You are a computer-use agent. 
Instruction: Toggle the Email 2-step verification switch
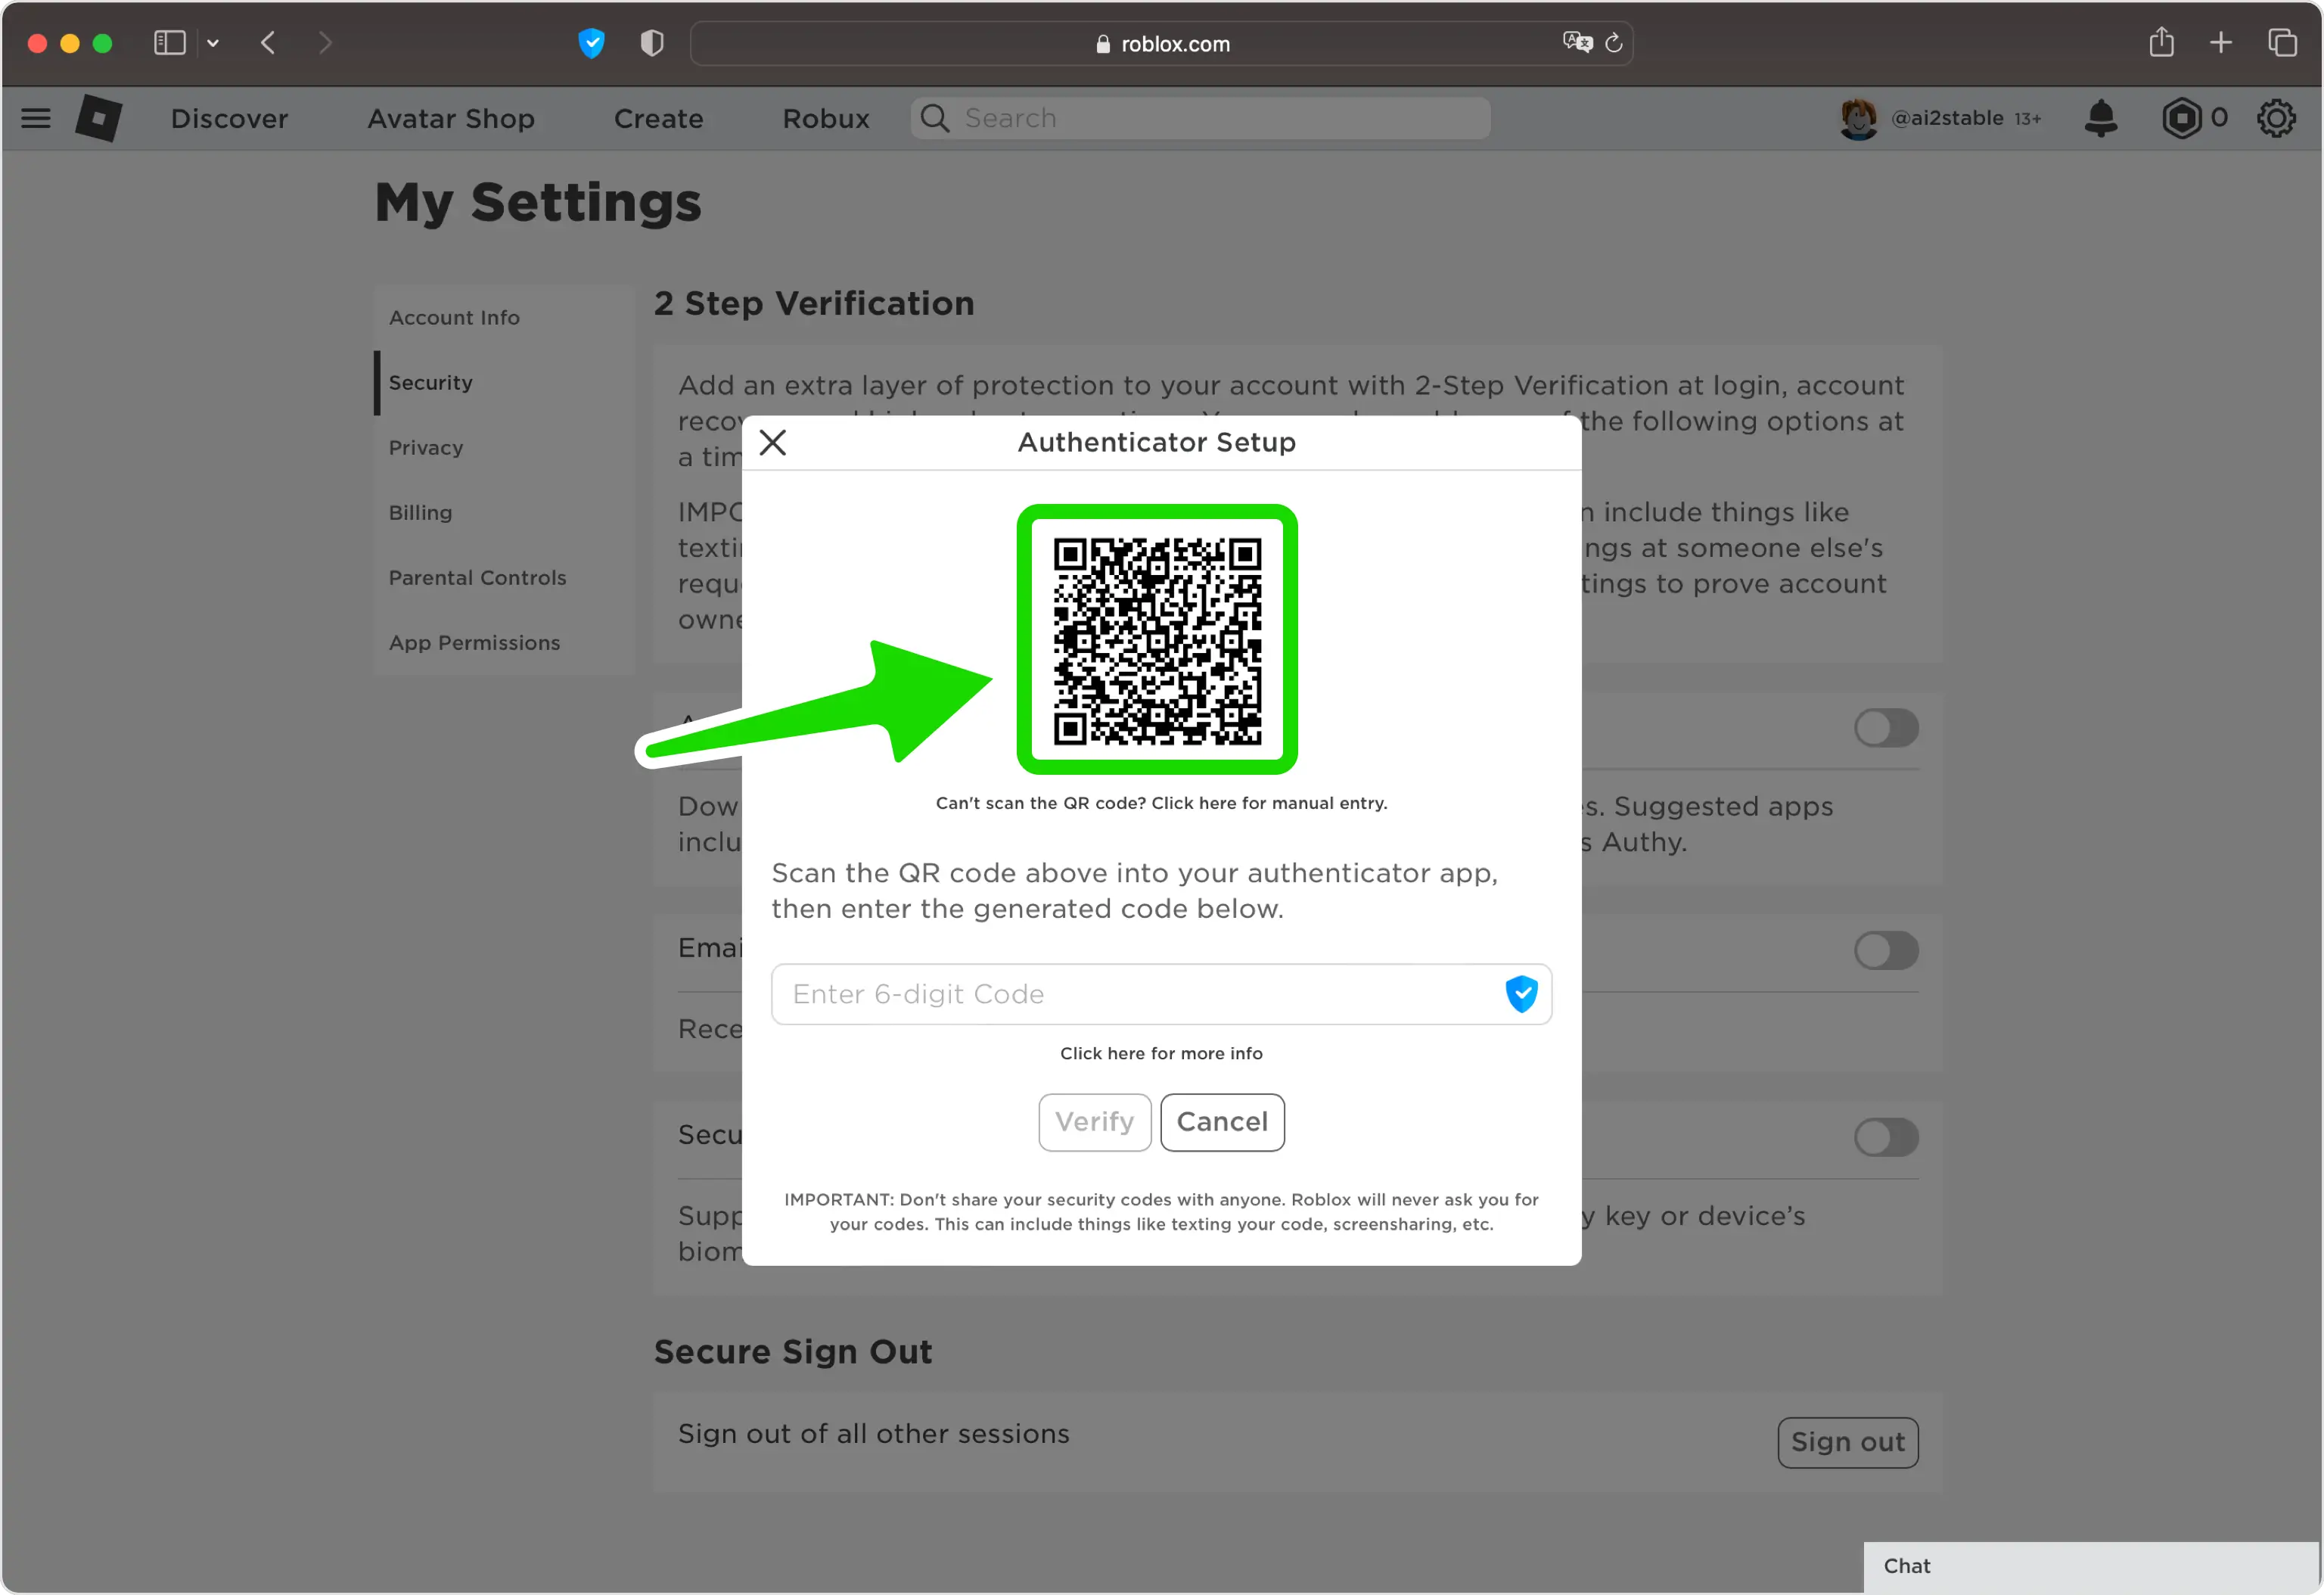1886,949
